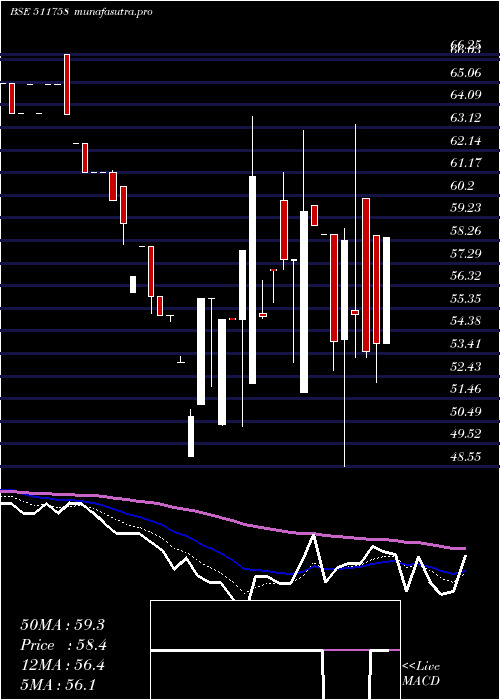Click the 50MA : 59.3 readout
Image resolution: width=500 pixels, height=700 pixels.
pyautogui.click(x=62, y=625)
